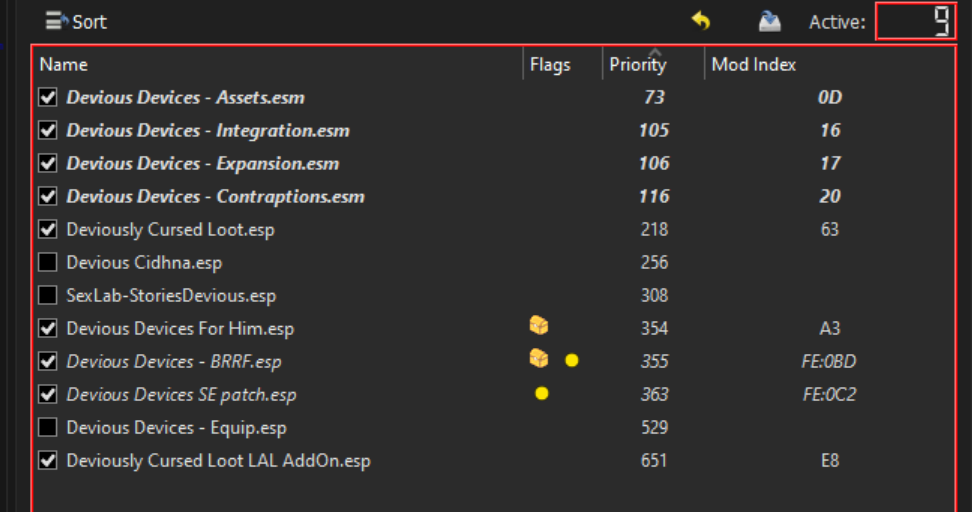The image size is (972, 512).
Task: Click mod index value FE:0C2
Action: 829,394
